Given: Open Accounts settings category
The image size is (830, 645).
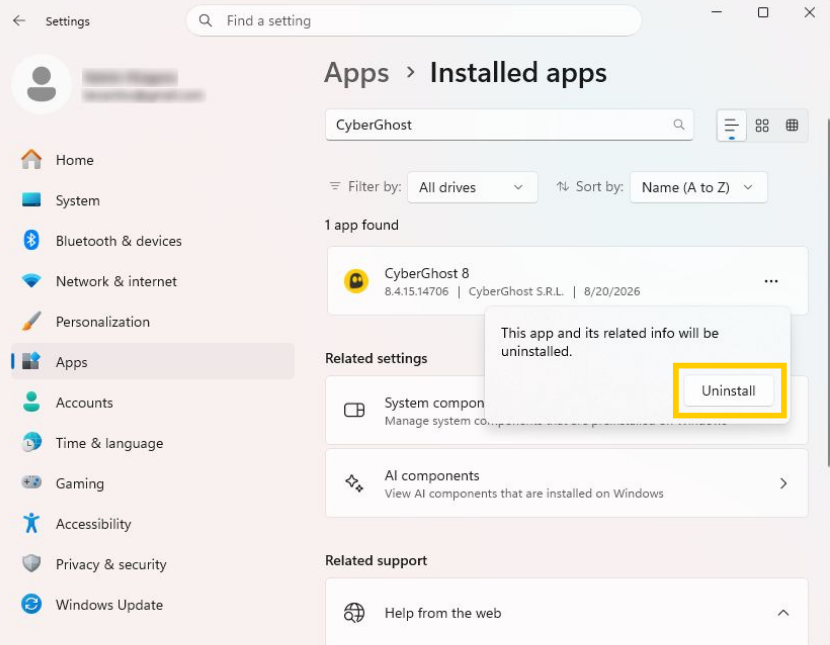Looking at the screenshot, I should [152, 403].
